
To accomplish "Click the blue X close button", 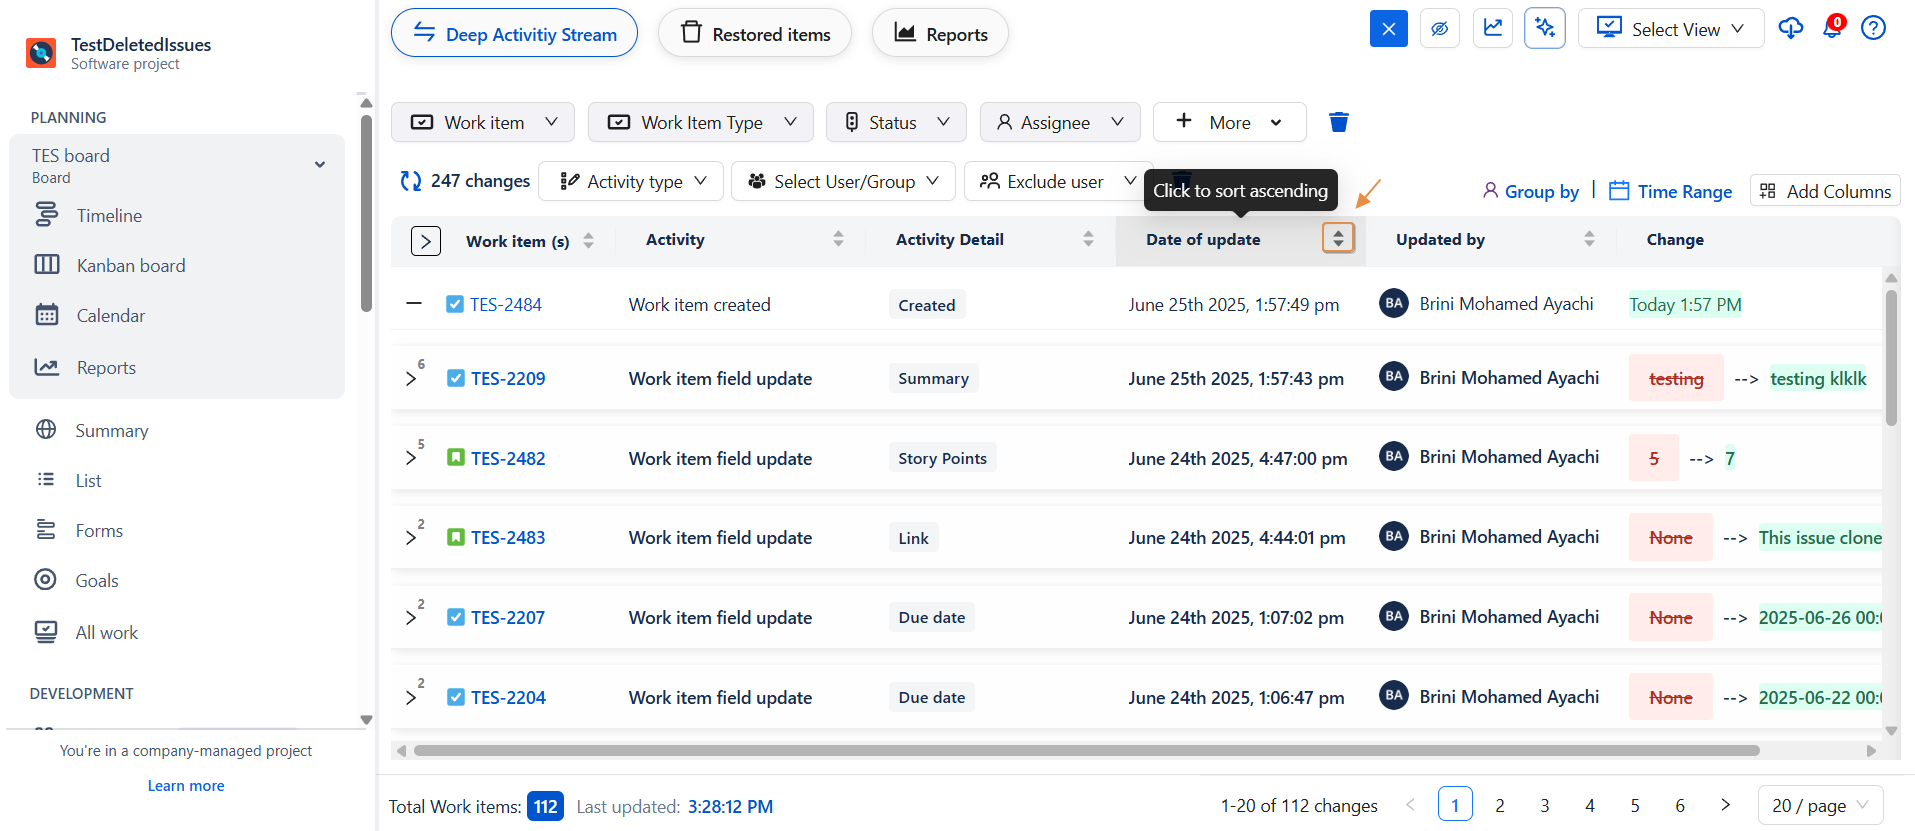I will pos(1388,28).
